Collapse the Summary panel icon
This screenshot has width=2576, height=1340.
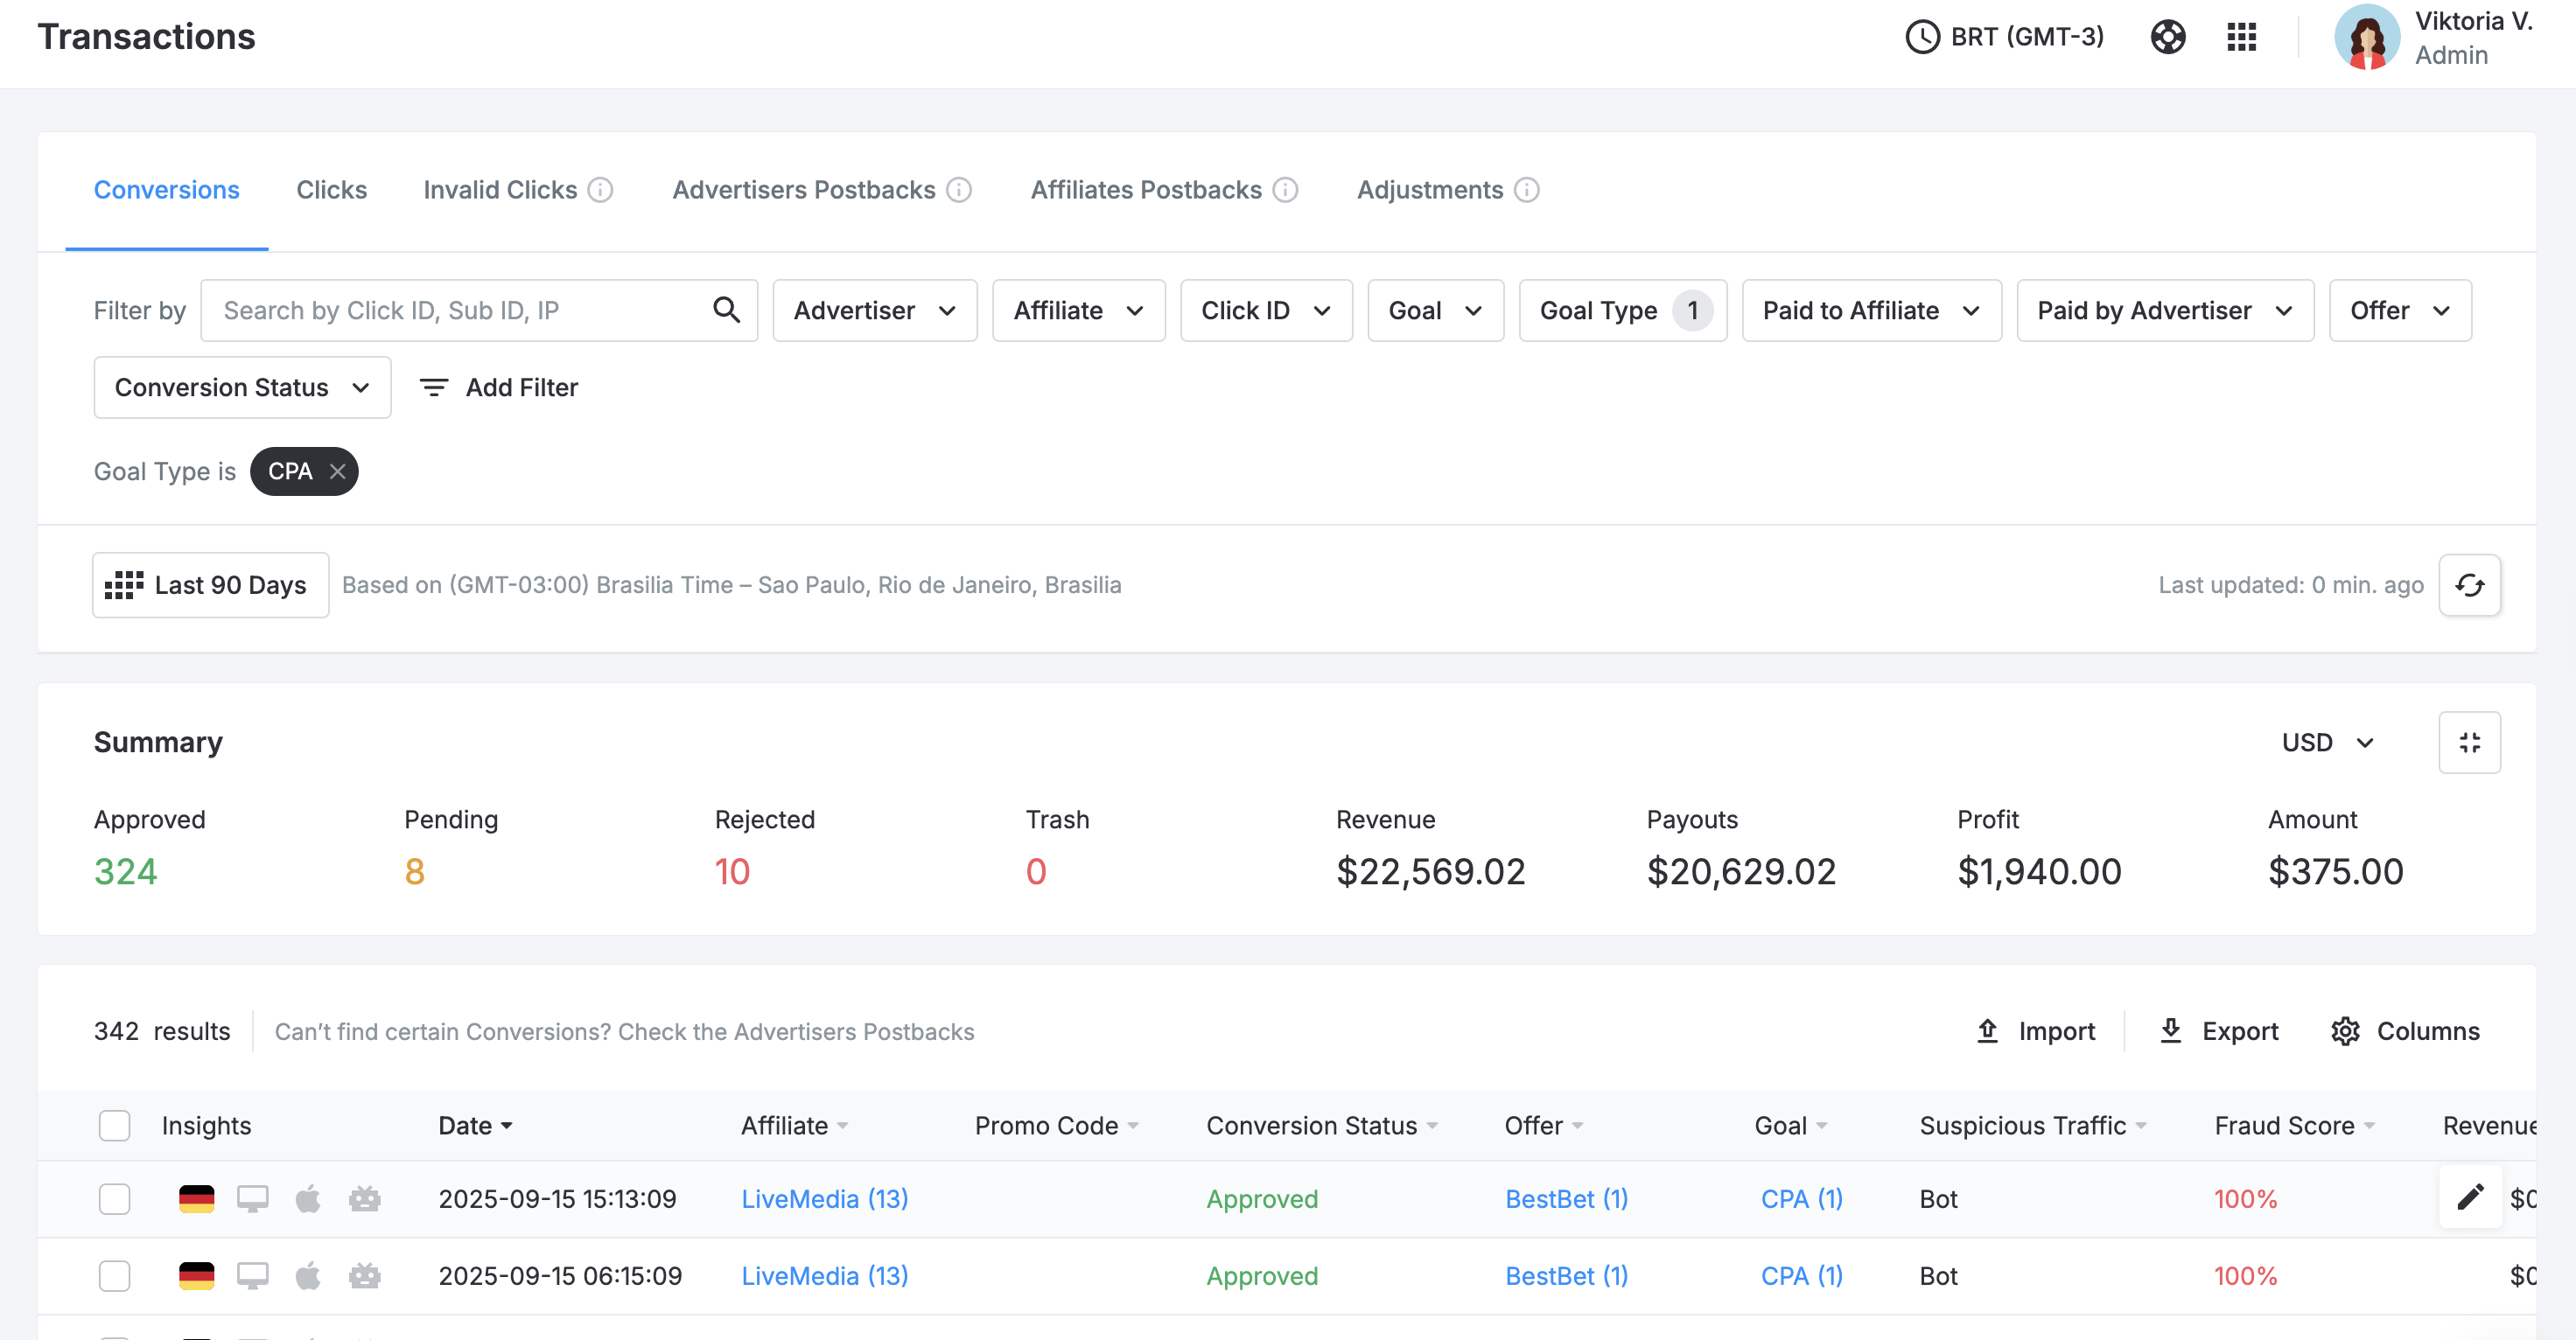pos(2469,742)
